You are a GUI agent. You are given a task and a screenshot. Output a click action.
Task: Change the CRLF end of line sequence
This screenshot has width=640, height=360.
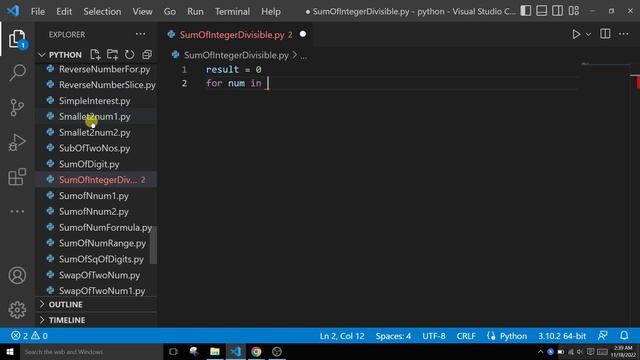[x=466, y=336]
